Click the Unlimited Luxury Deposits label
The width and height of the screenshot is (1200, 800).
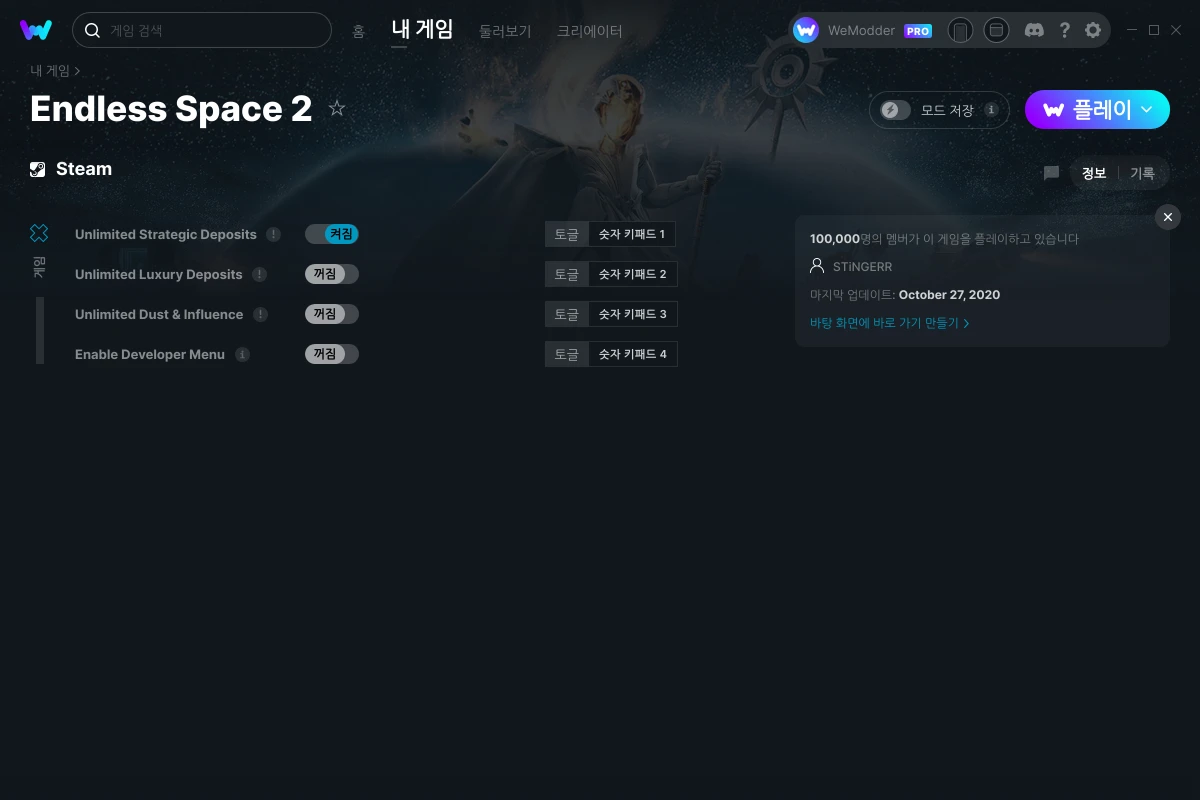click(159, 274)
